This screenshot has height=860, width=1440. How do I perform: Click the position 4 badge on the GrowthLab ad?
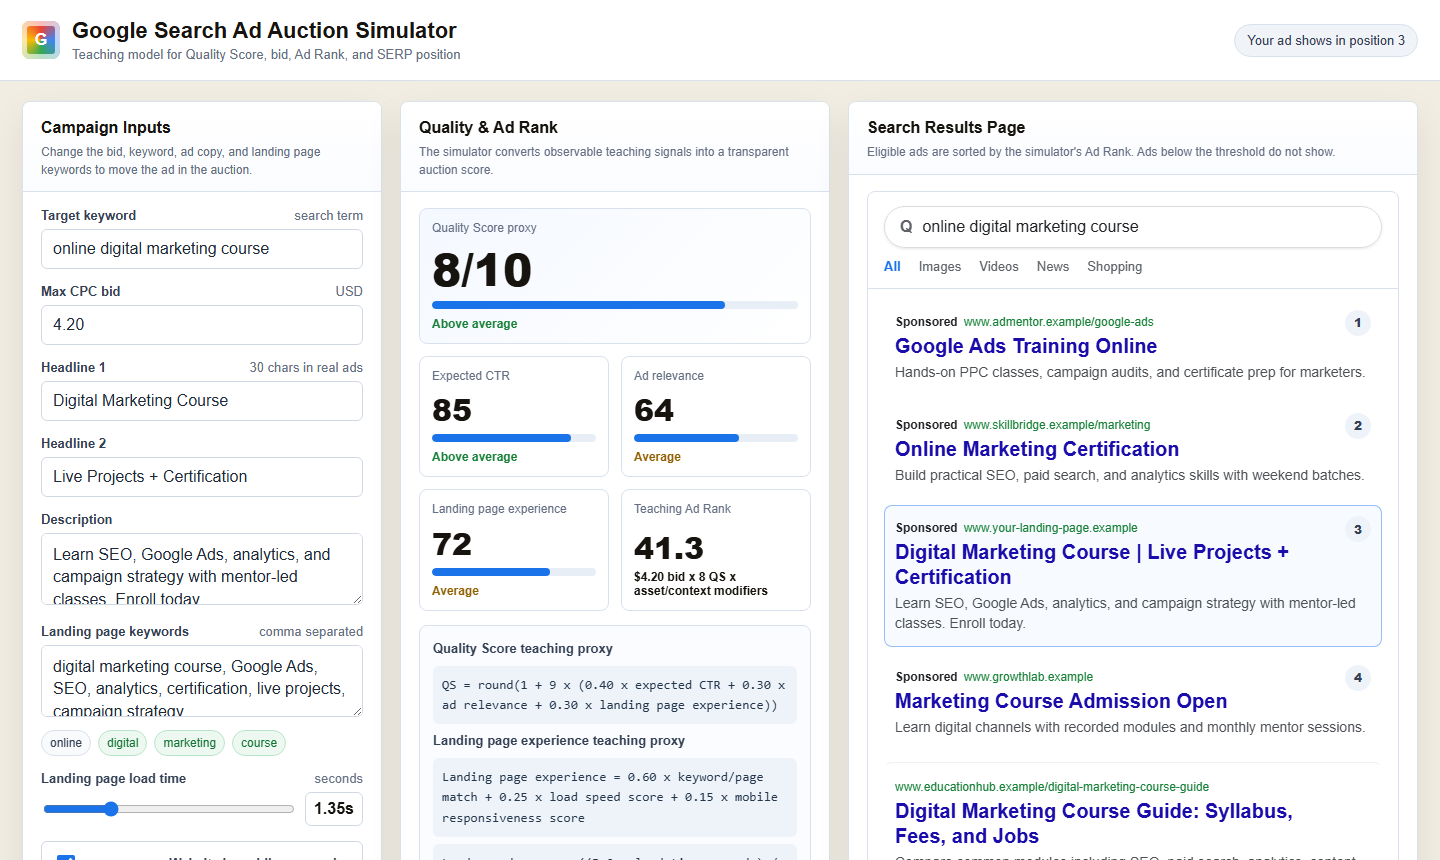(1357, 678)
